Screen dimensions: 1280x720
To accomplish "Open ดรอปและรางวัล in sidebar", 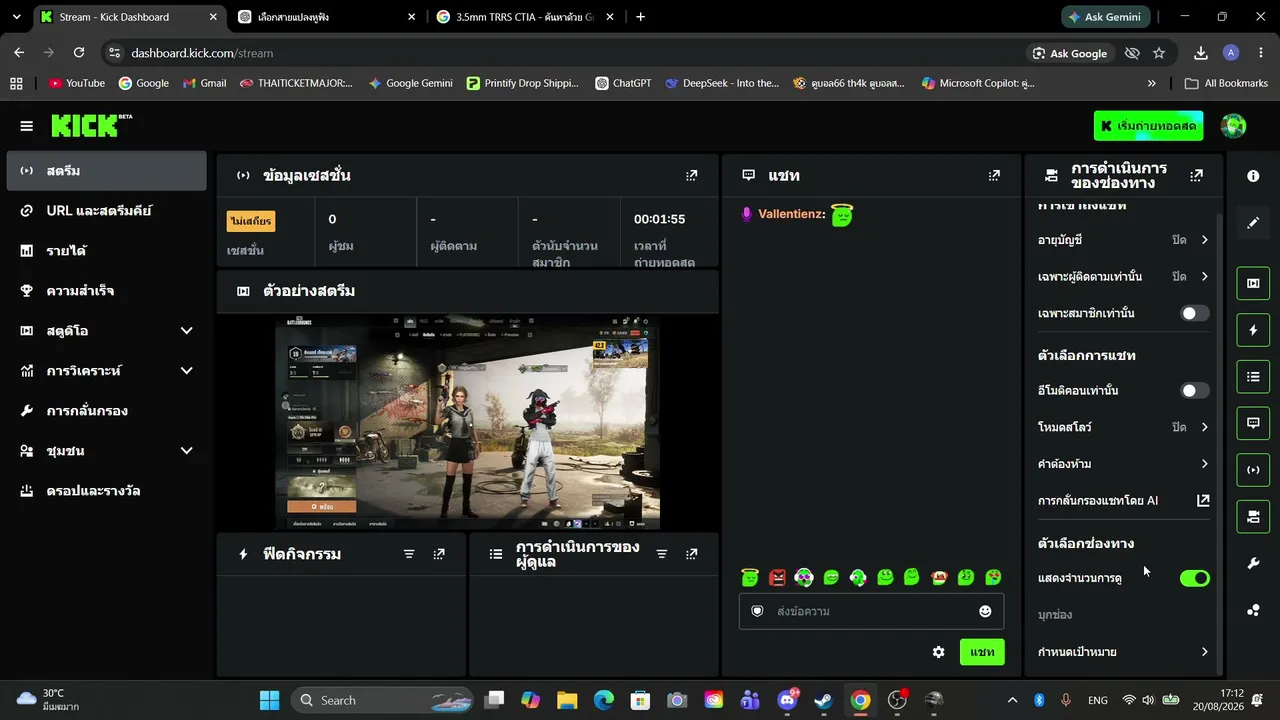I will point(106,491).
